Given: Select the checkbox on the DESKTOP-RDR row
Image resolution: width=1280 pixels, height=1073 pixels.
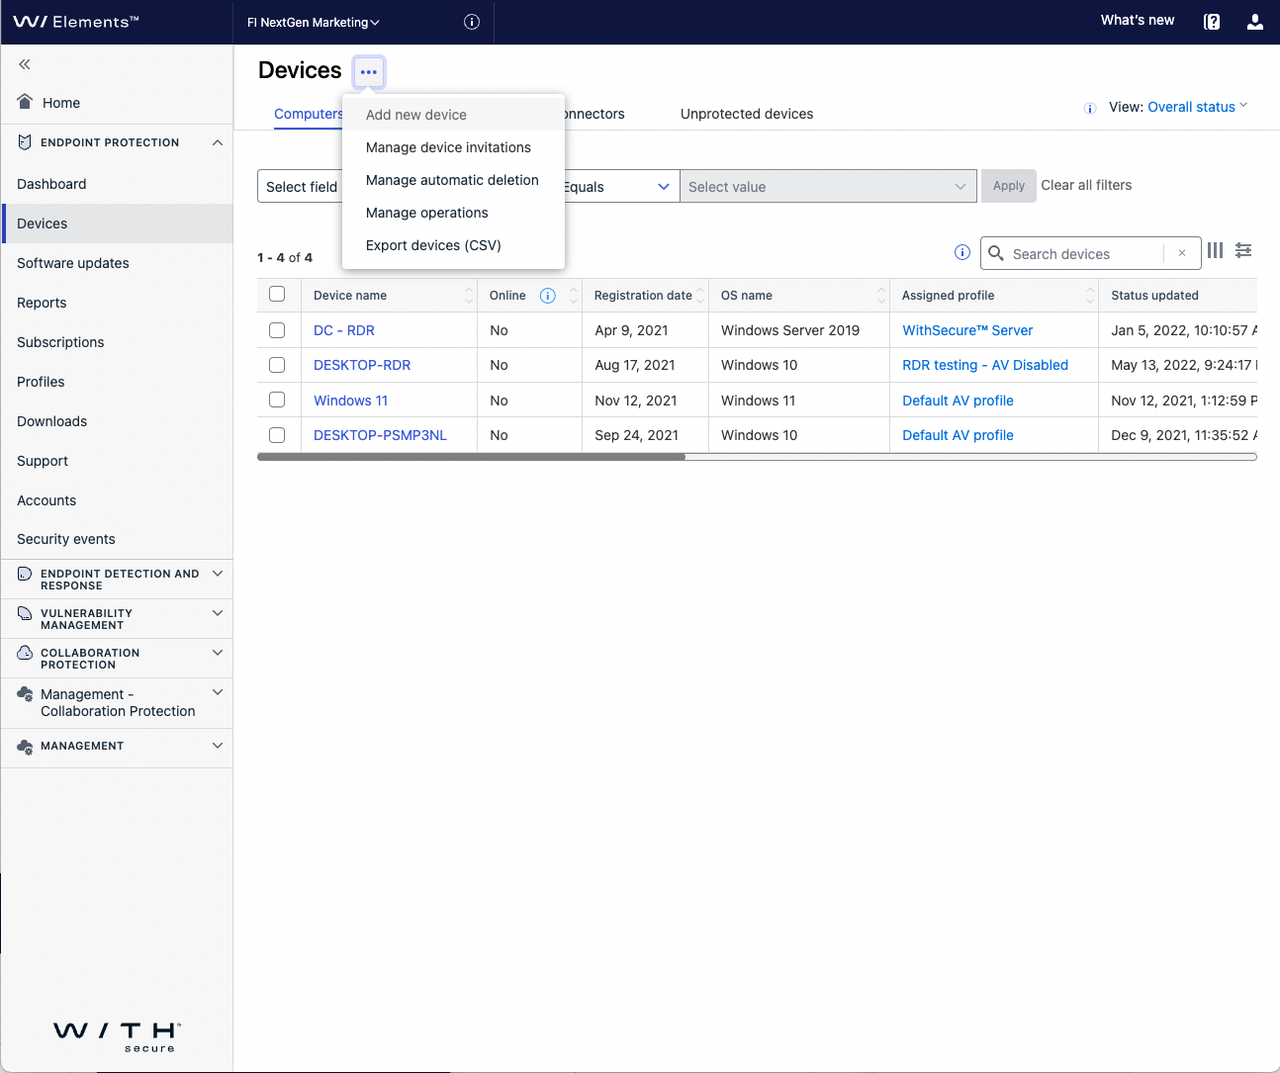Looking at the screenshot, I should point(277,365).
